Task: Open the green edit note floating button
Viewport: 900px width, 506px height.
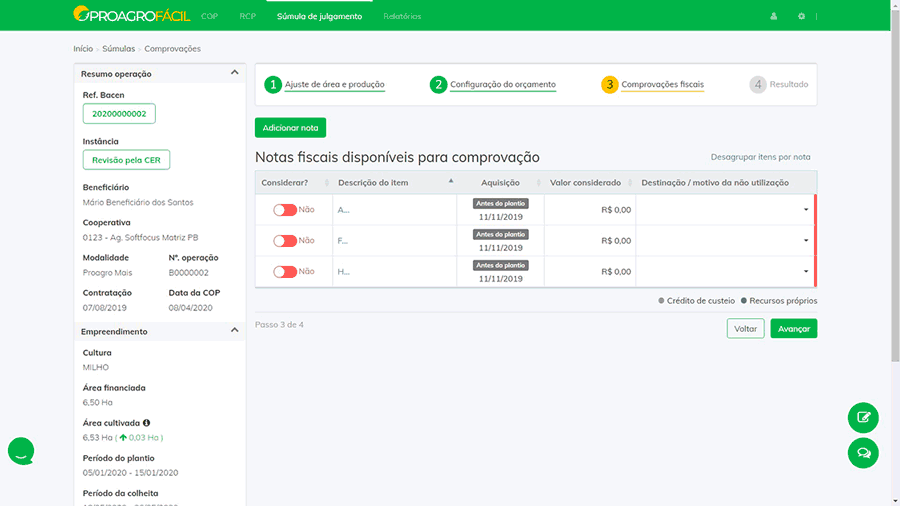Action: (x=863, y=417)
